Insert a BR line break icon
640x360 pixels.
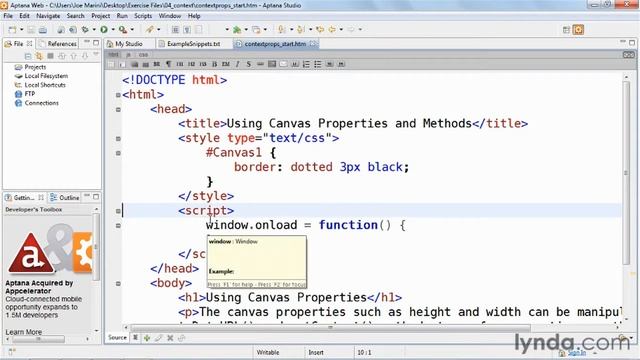[x=157, y=64]
